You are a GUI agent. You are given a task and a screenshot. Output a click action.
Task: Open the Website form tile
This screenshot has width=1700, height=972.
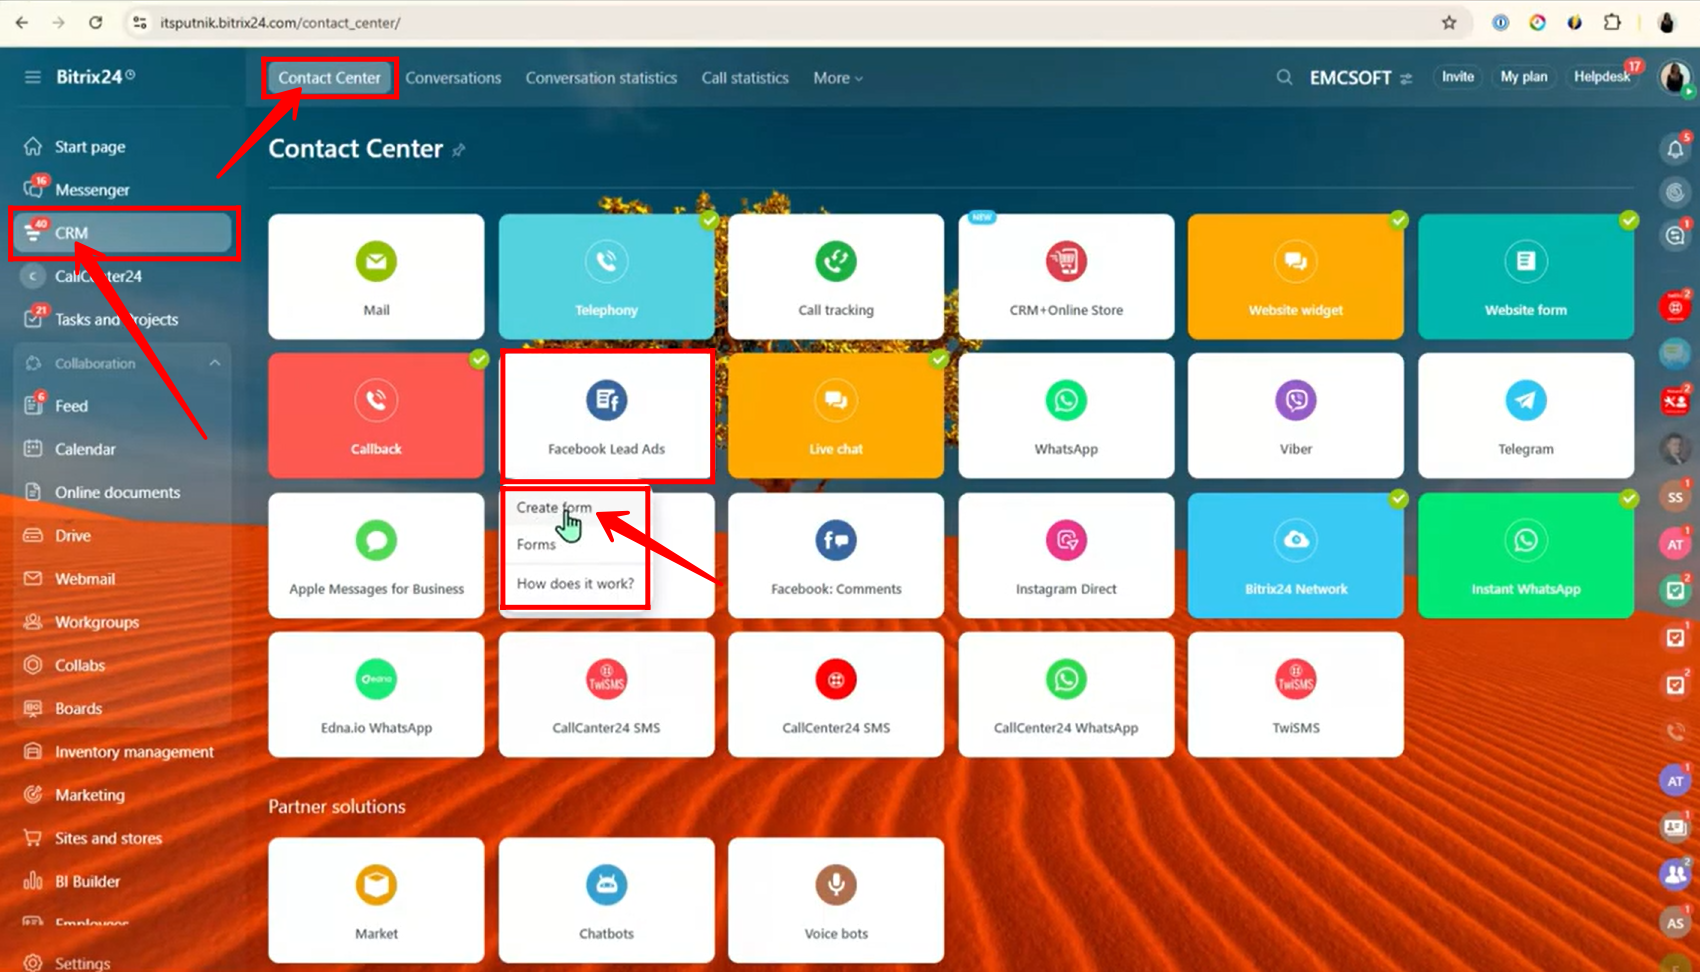click(x=1526, y=277)
